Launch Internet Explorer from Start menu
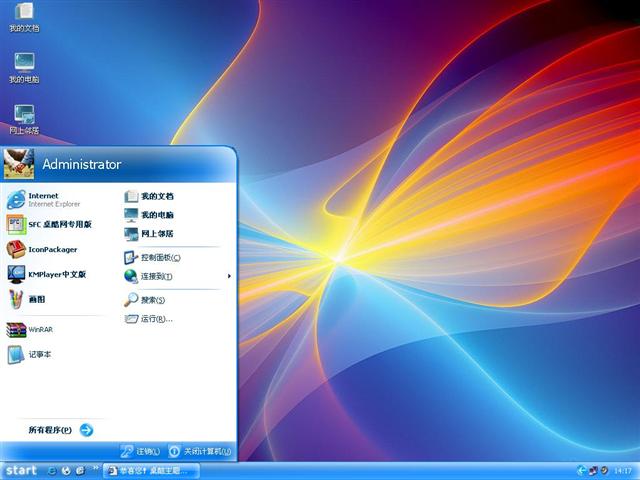Screen dimensions: 640x480 (57, 200)
